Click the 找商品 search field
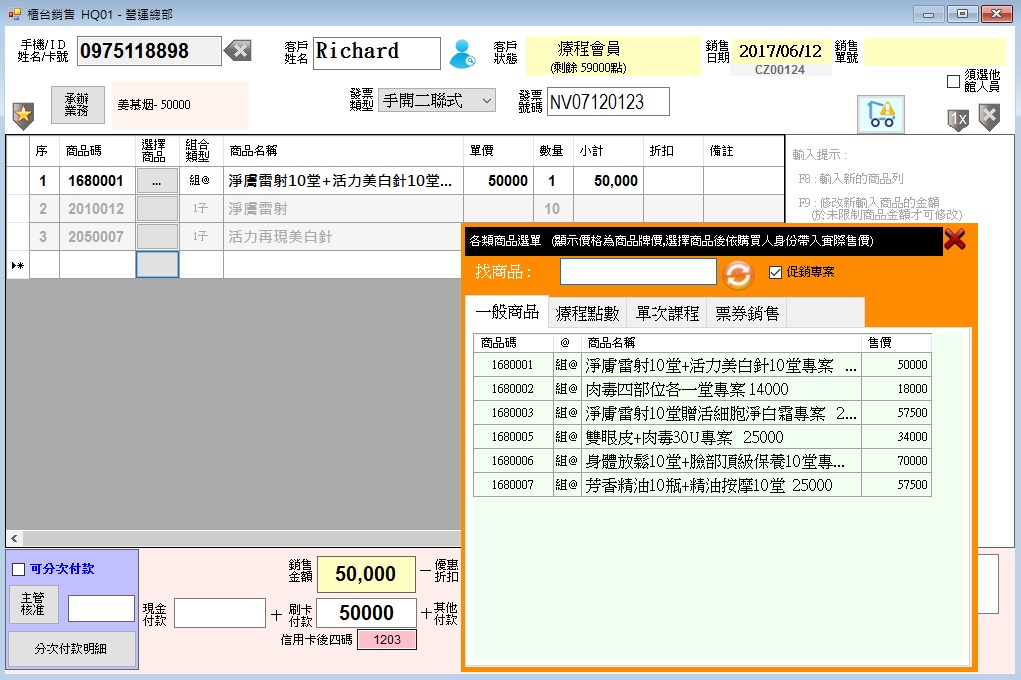The width and height of the screenshot is (1021, 680). [x=637, y=272]
